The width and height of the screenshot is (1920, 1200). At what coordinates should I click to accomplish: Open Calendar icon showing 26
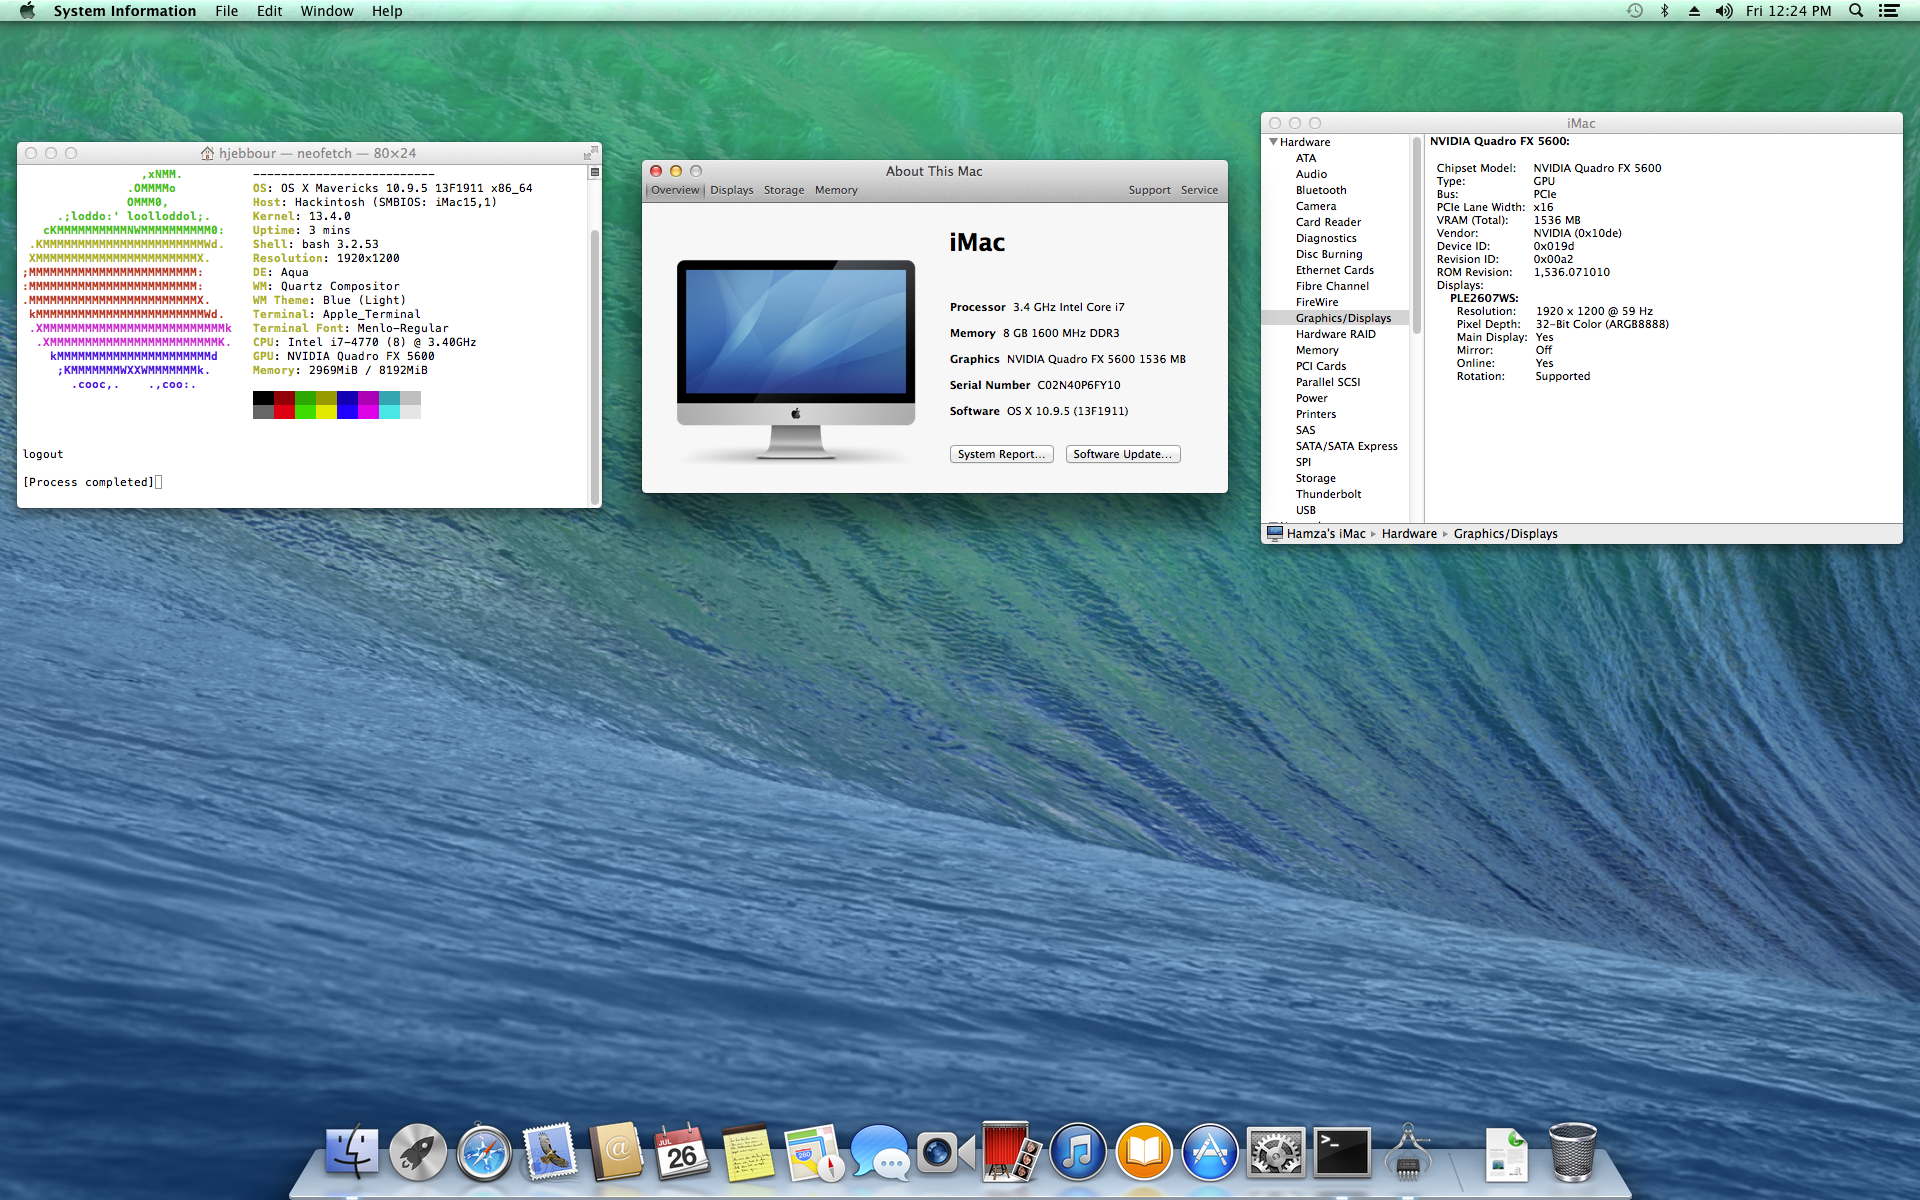(x=682, y=1152)
